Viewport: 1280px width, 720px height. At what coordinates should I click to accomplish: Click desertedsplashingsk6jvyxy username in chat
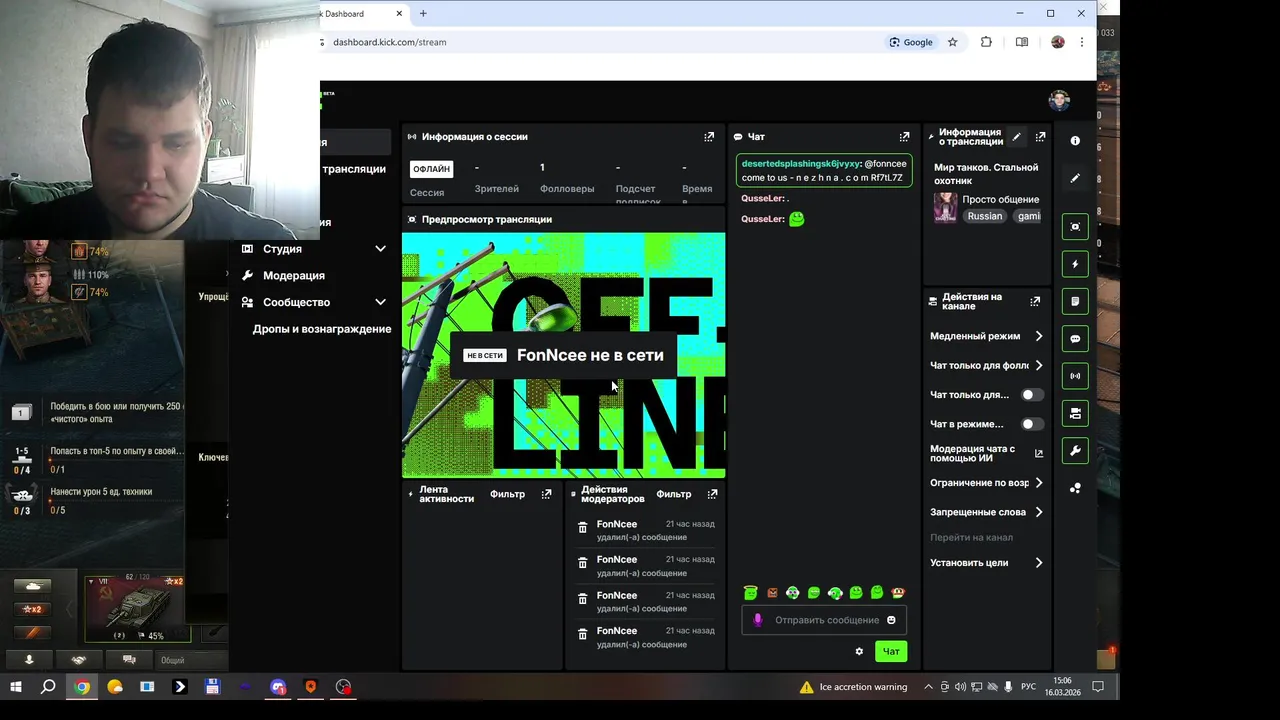(x=800, y=164)
